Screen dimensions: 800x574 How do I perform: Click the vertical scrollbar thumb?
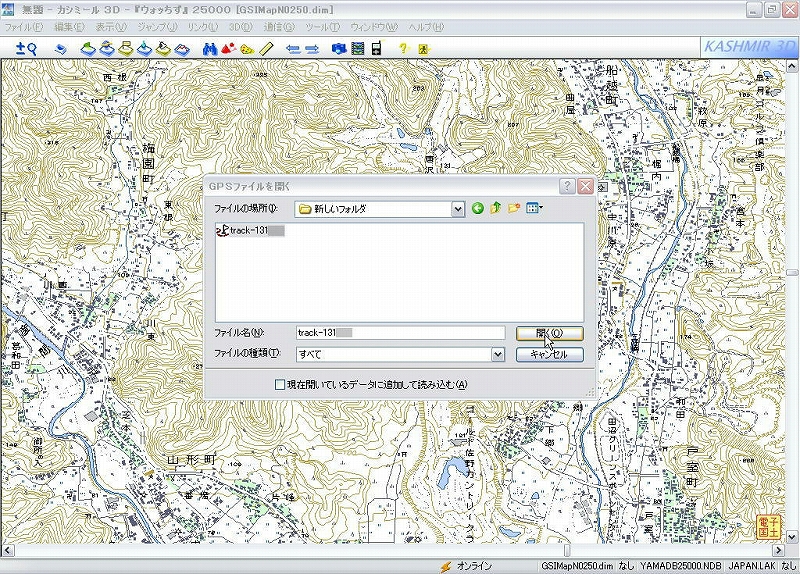[792, 273]
